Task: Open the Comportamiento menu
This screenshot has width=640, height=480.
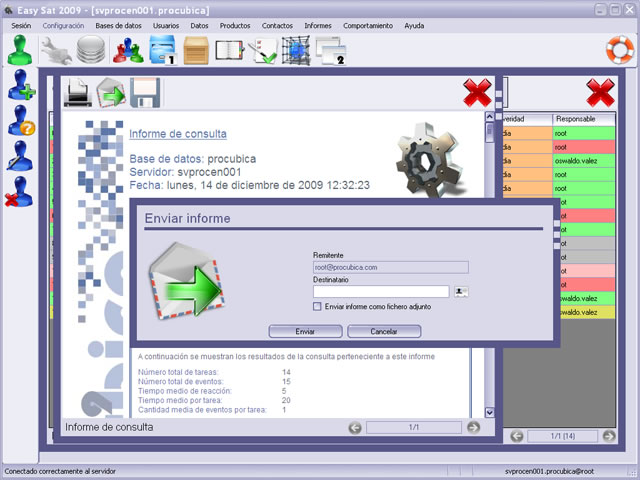Action: point(368,26)
